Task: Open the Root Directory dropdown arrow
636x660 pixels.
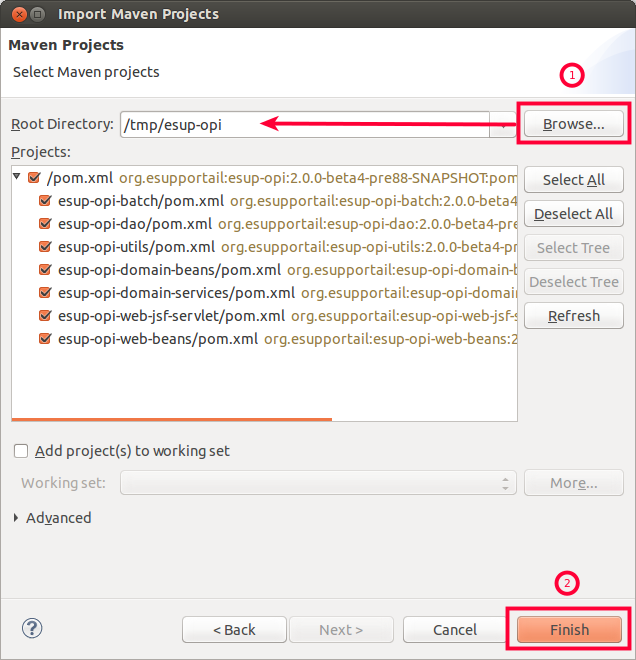Action: tap(503, 125)
